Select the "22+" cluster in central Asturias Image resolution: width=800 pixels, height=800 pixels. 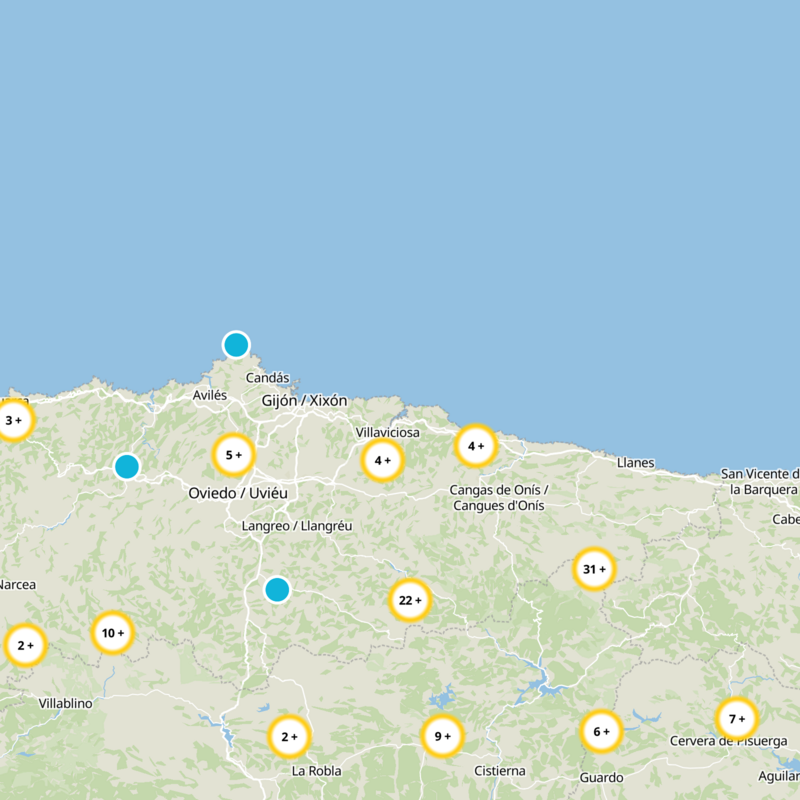408,601
